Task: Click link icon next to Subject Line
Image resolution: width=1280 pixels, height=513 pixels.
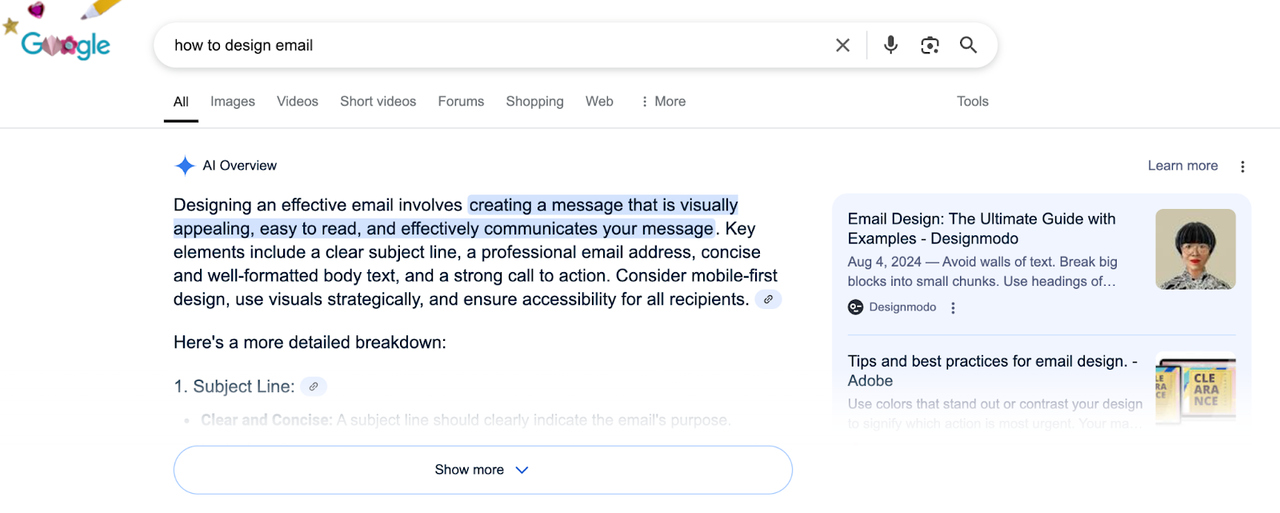Action: click(x=313, y=386)
